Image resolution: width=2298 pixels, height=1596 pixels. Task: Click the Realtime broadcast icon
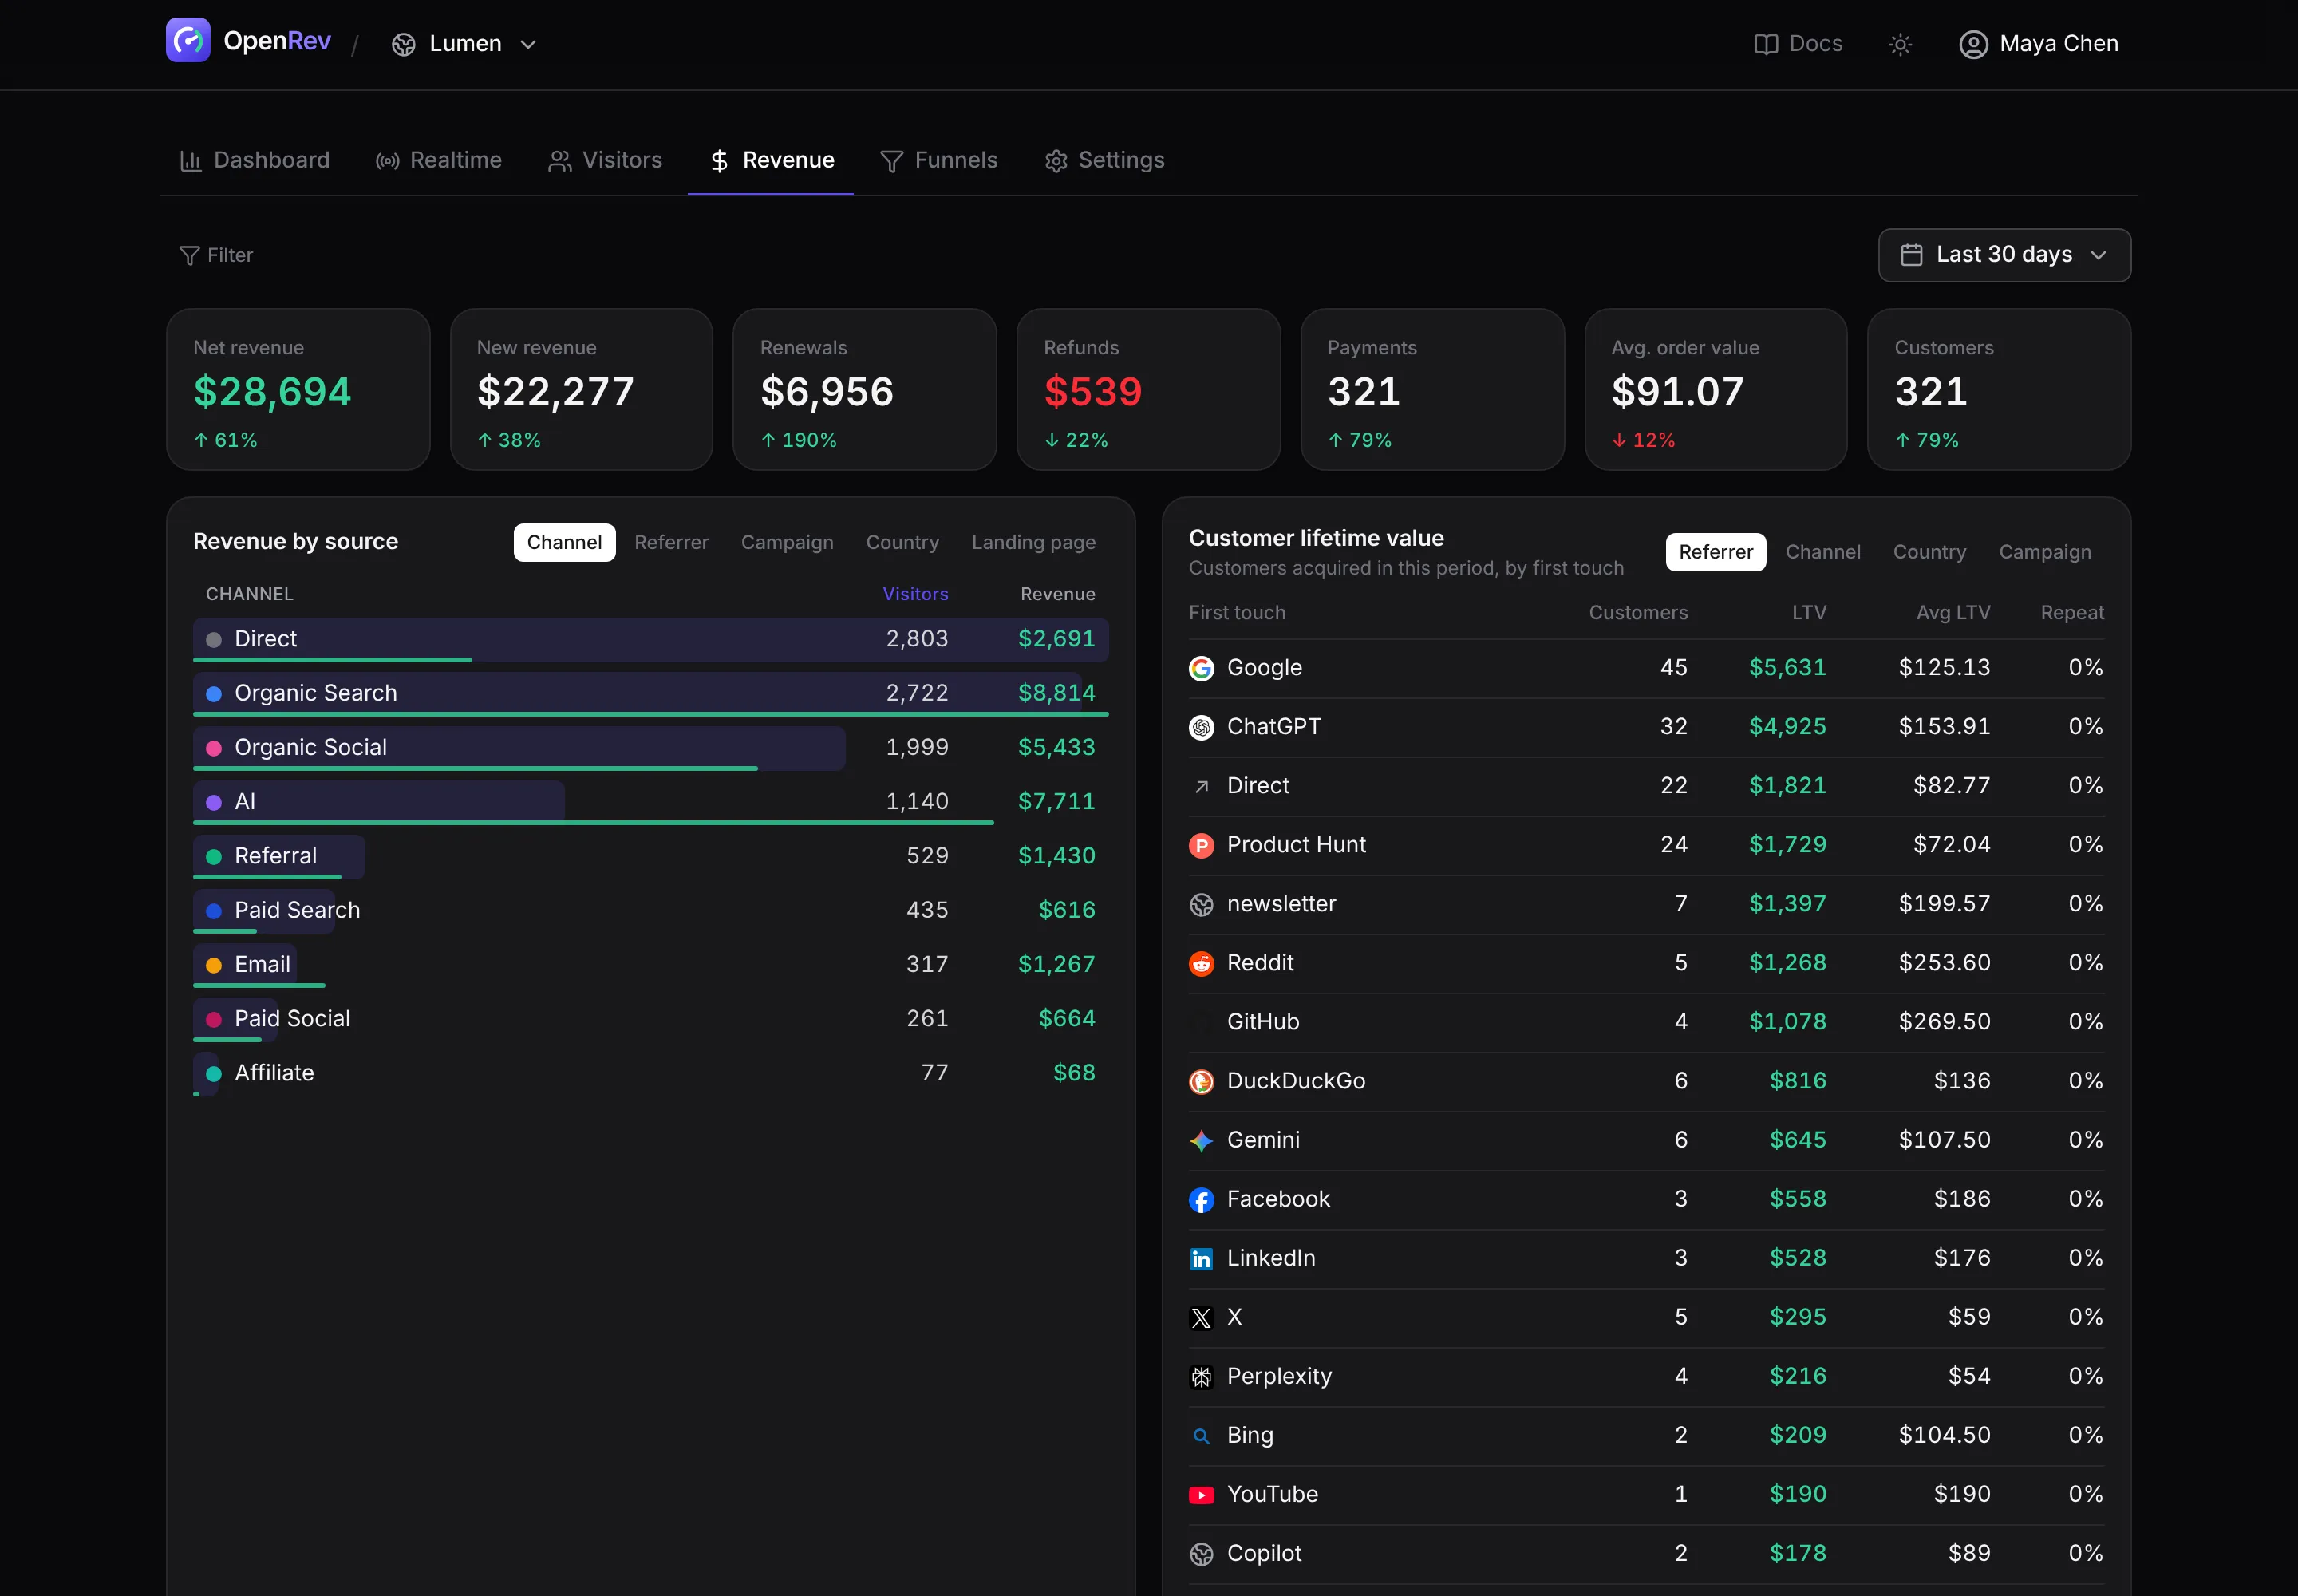(x=387, y=161)
